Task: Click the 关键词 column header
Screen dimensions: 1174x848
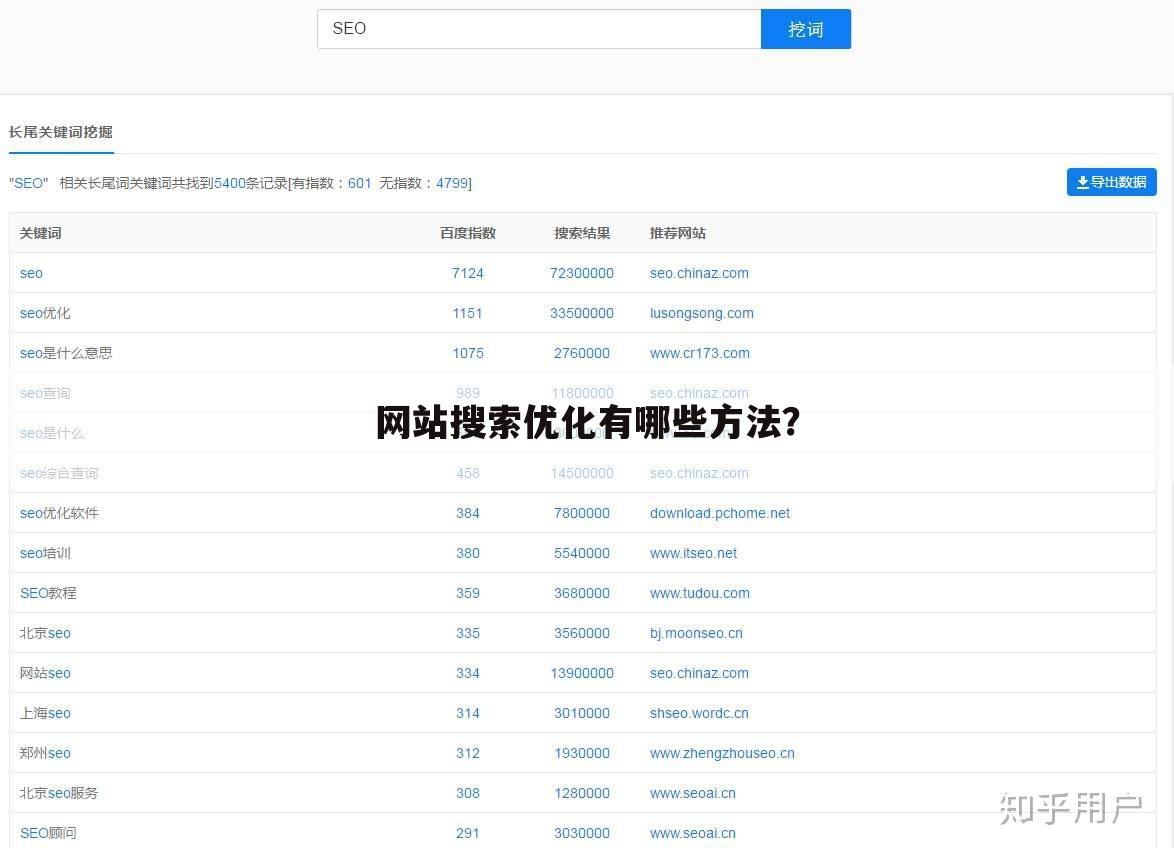Action: point(40,234)
